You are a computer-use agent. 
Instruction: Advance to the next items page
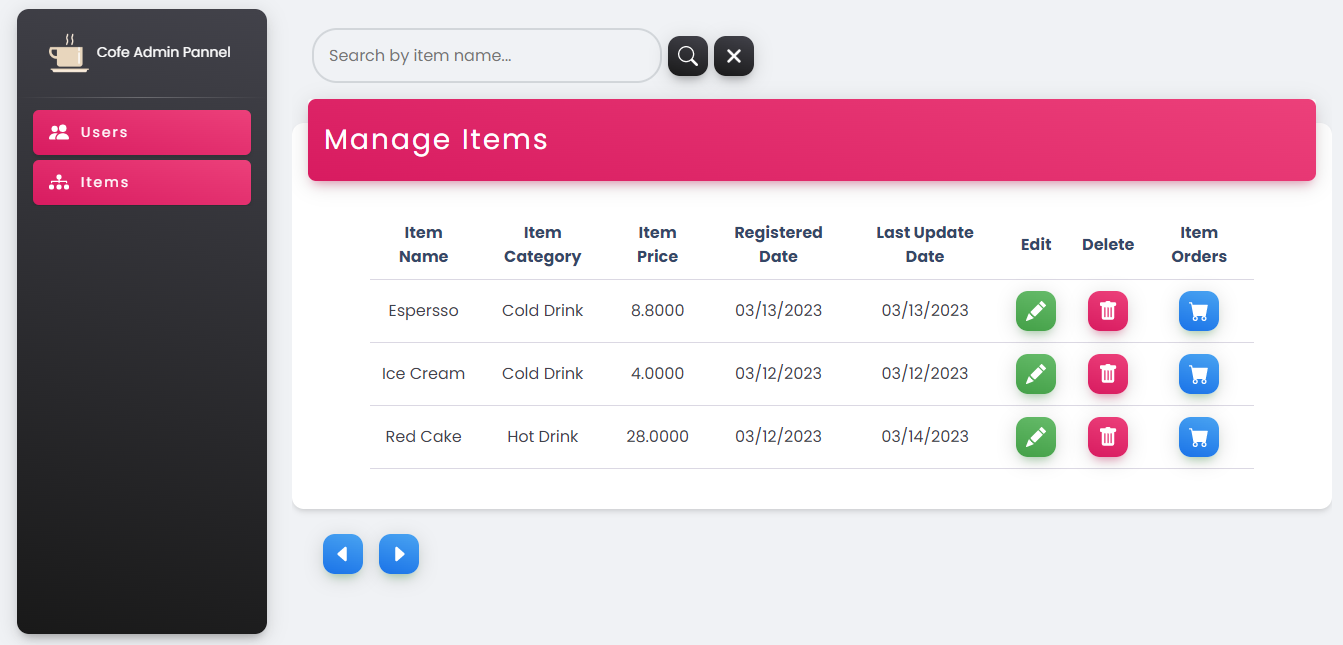tap(399, 553)
